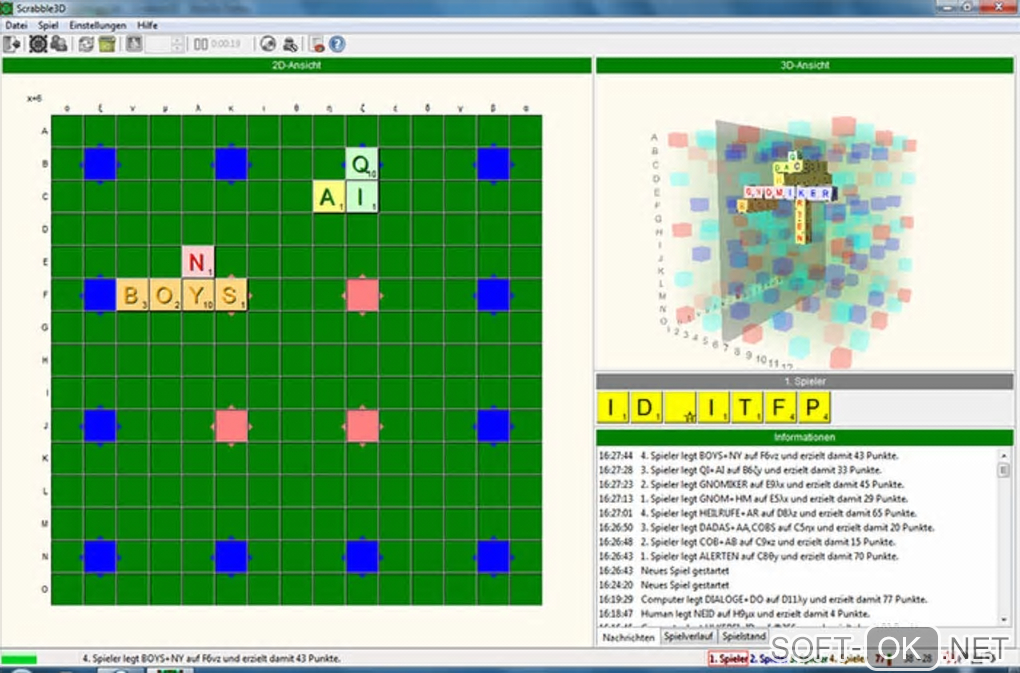Click the status bar message about BOYS+NY
Screen dimensions: 1020x673
point(211,659)
